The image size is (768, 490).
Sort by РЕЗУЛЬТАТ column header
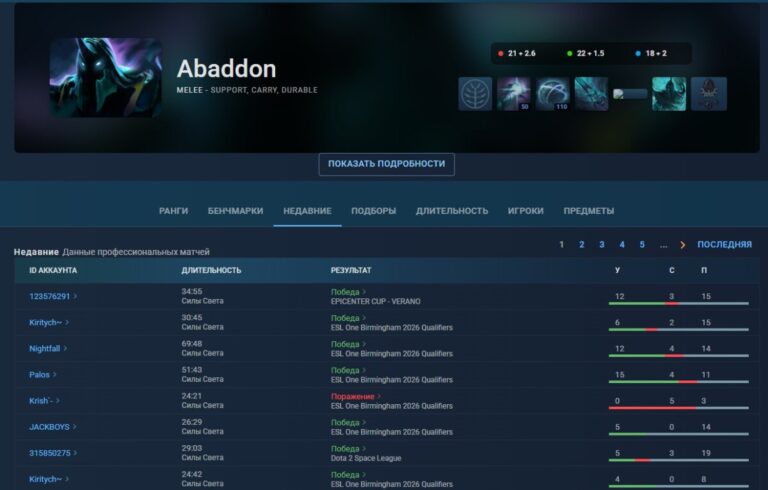pos(351,270)
